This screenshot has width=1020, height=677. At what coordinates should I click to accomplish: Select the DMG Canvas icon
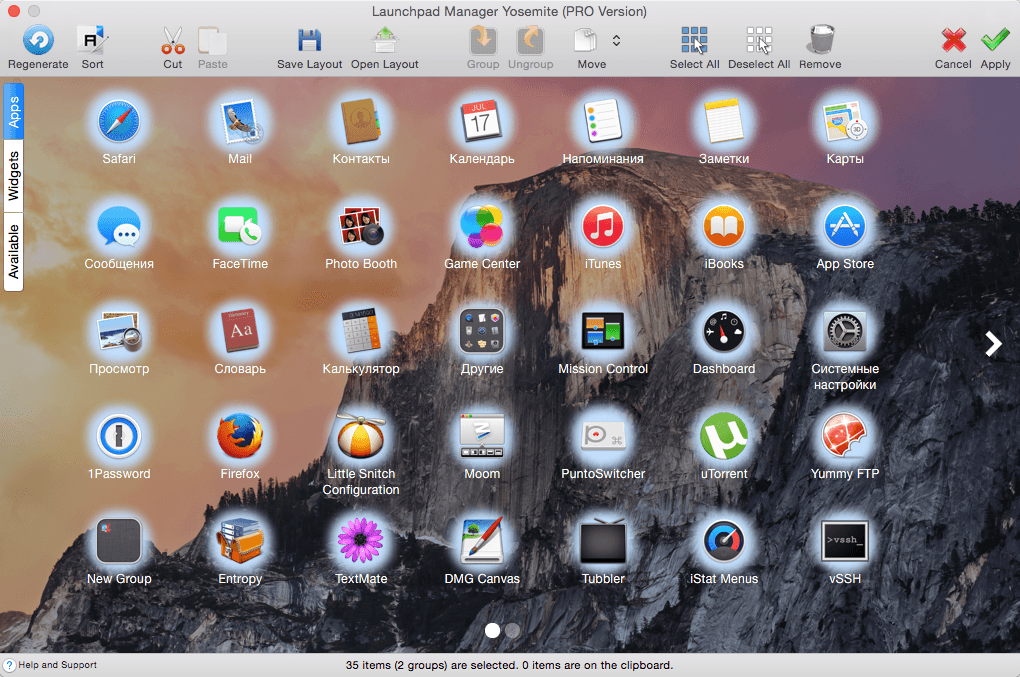coord(481,541)
